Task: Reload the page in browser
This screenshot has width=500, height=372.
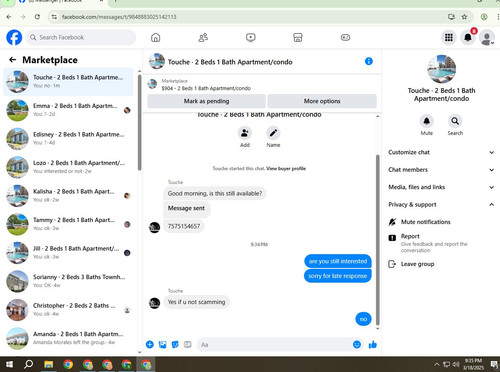Action: pyautogui.click(x=37, y=17)
